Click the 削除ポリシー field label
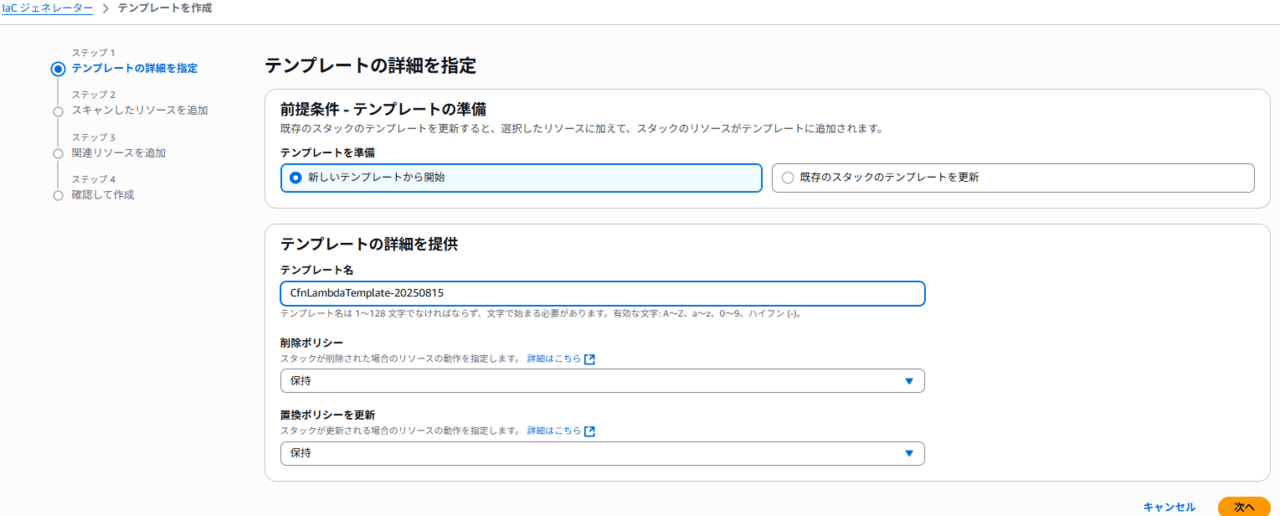The image size is (1280, 516). [312, 343]
